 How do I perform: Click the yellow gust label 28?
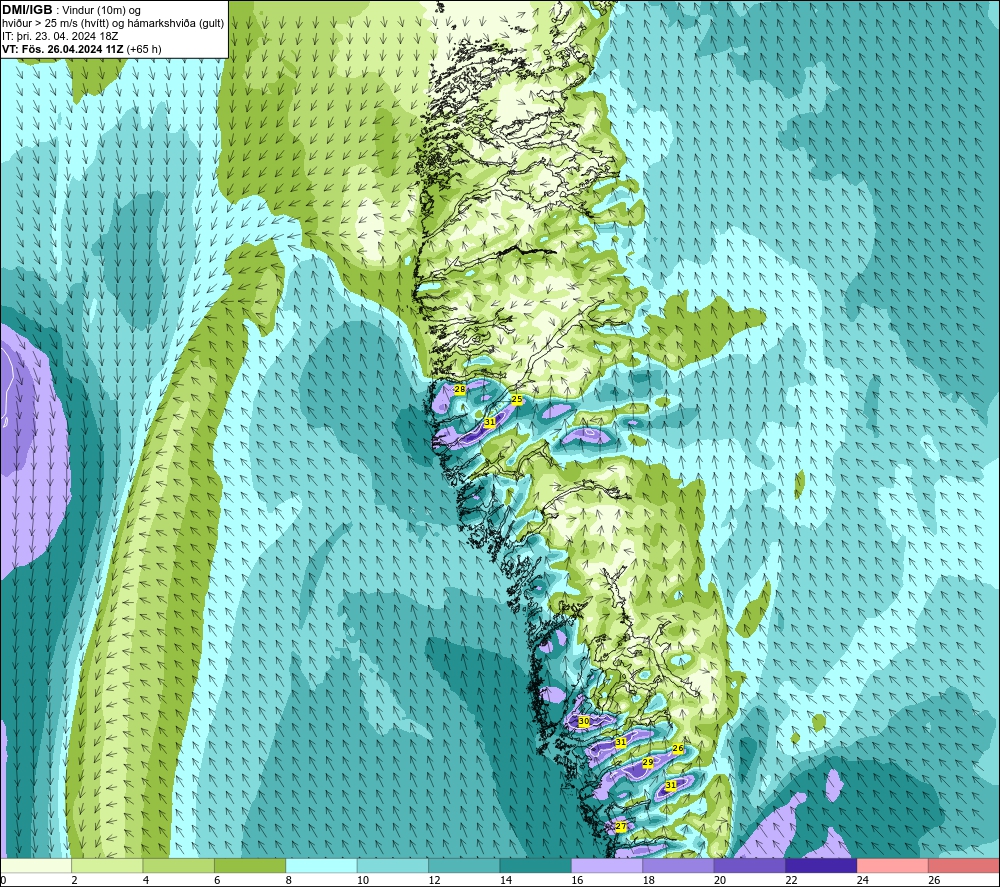coord(459,389)
